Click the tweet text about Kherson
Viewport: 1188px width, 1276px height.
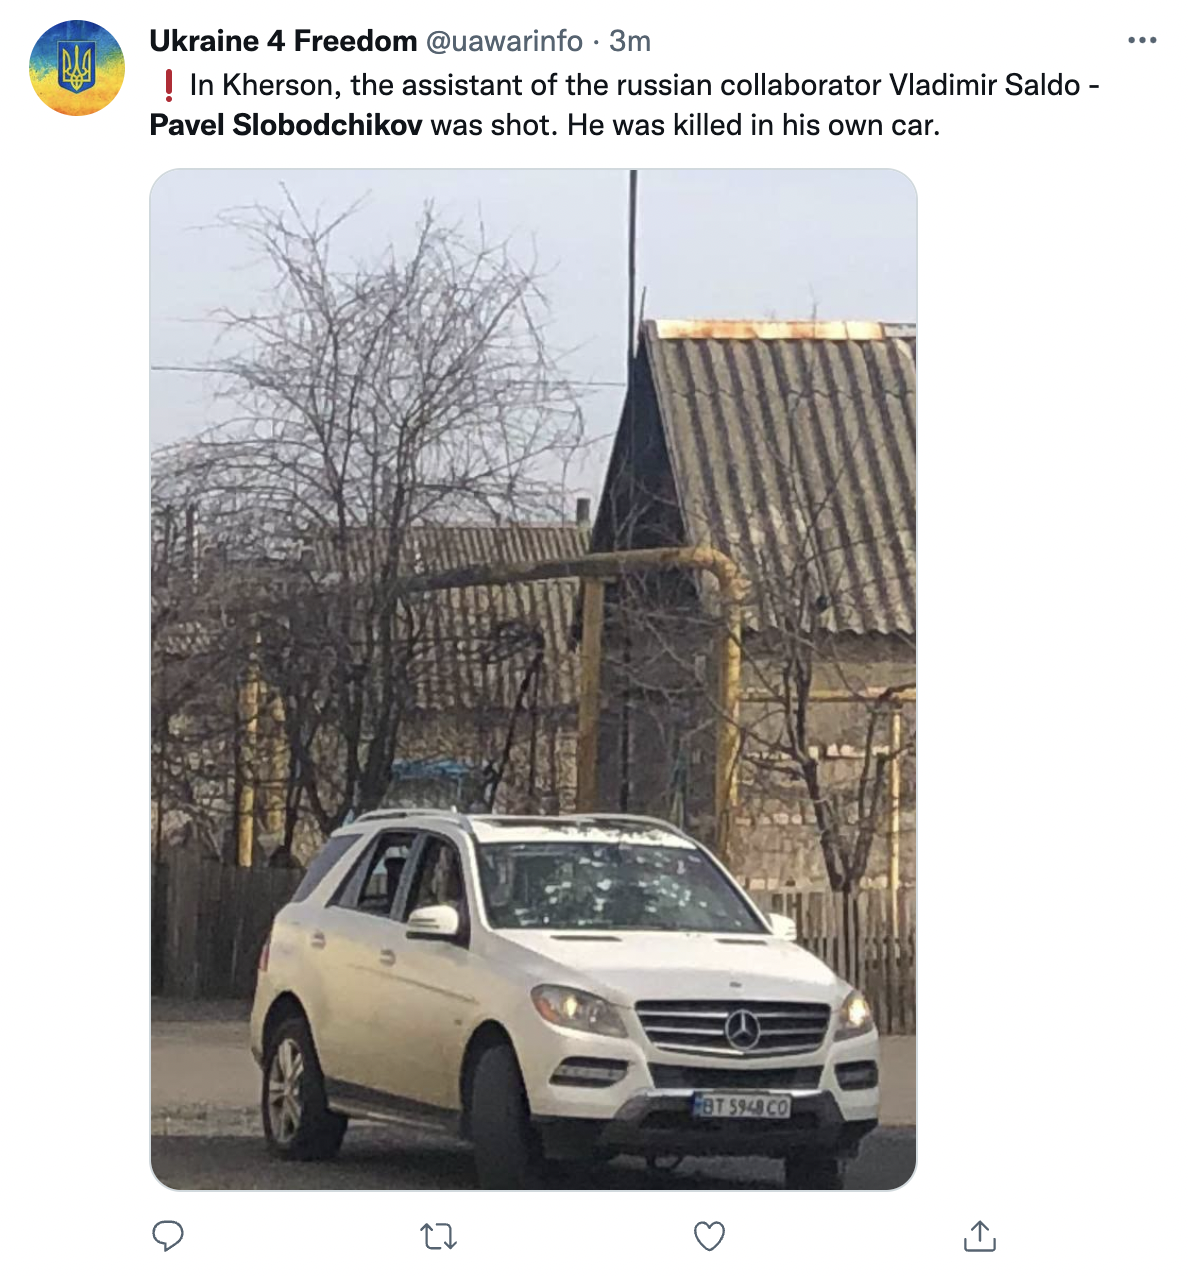(625, 105)
